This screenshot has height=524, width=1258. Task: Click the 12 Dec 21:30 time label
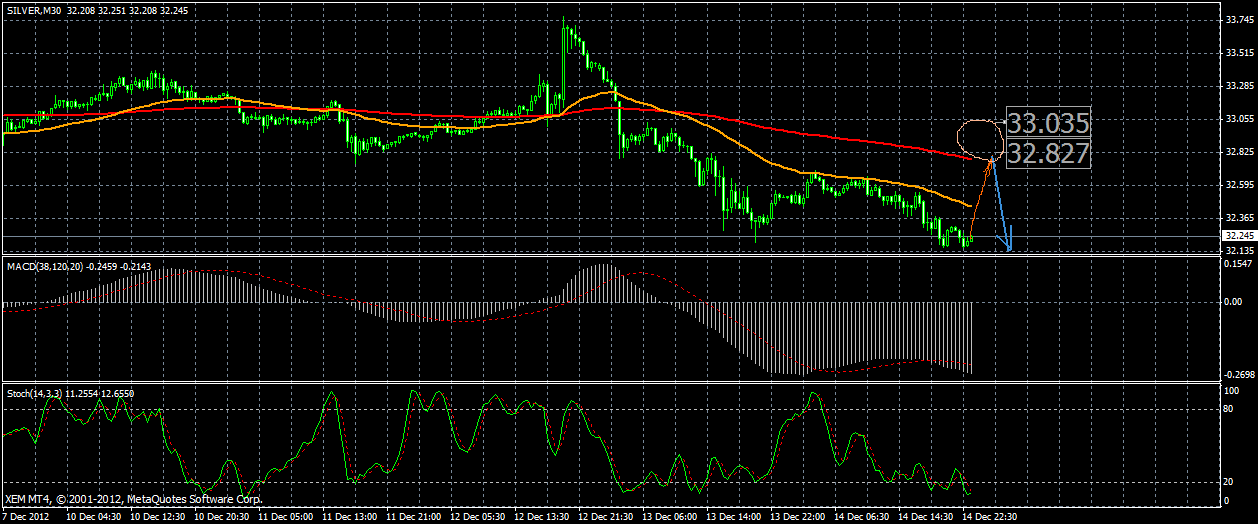606,517
